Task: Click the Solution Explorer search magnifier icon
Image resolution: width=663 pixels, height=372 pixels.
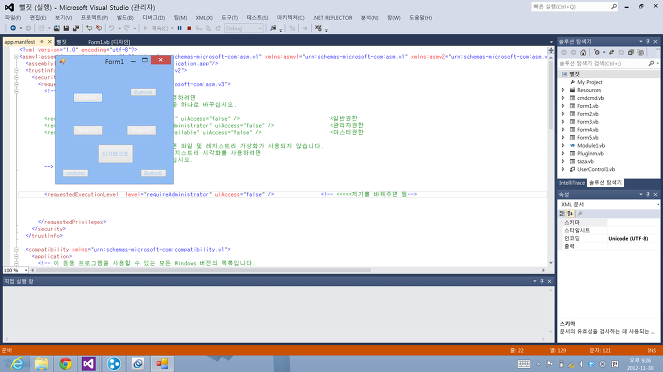Action: click(x=651, y=63)
